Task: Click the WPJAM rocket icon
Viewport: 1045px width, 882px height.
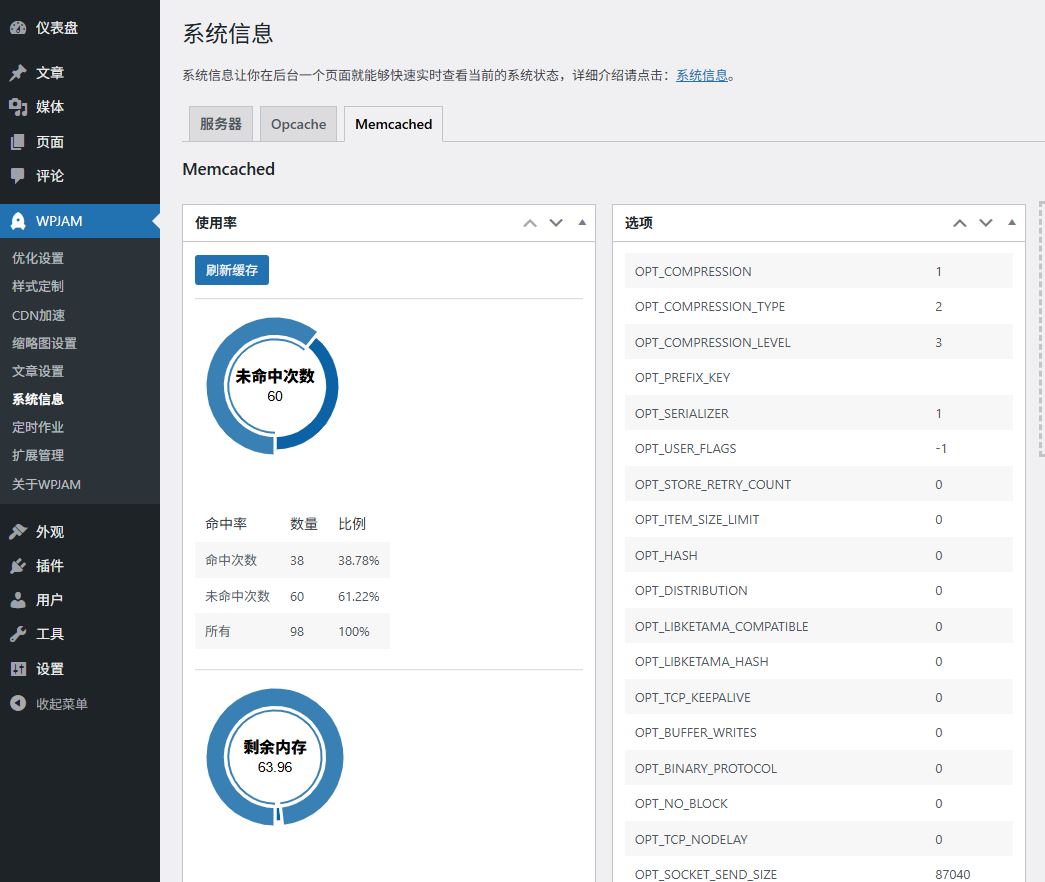Action: (18, 221)
